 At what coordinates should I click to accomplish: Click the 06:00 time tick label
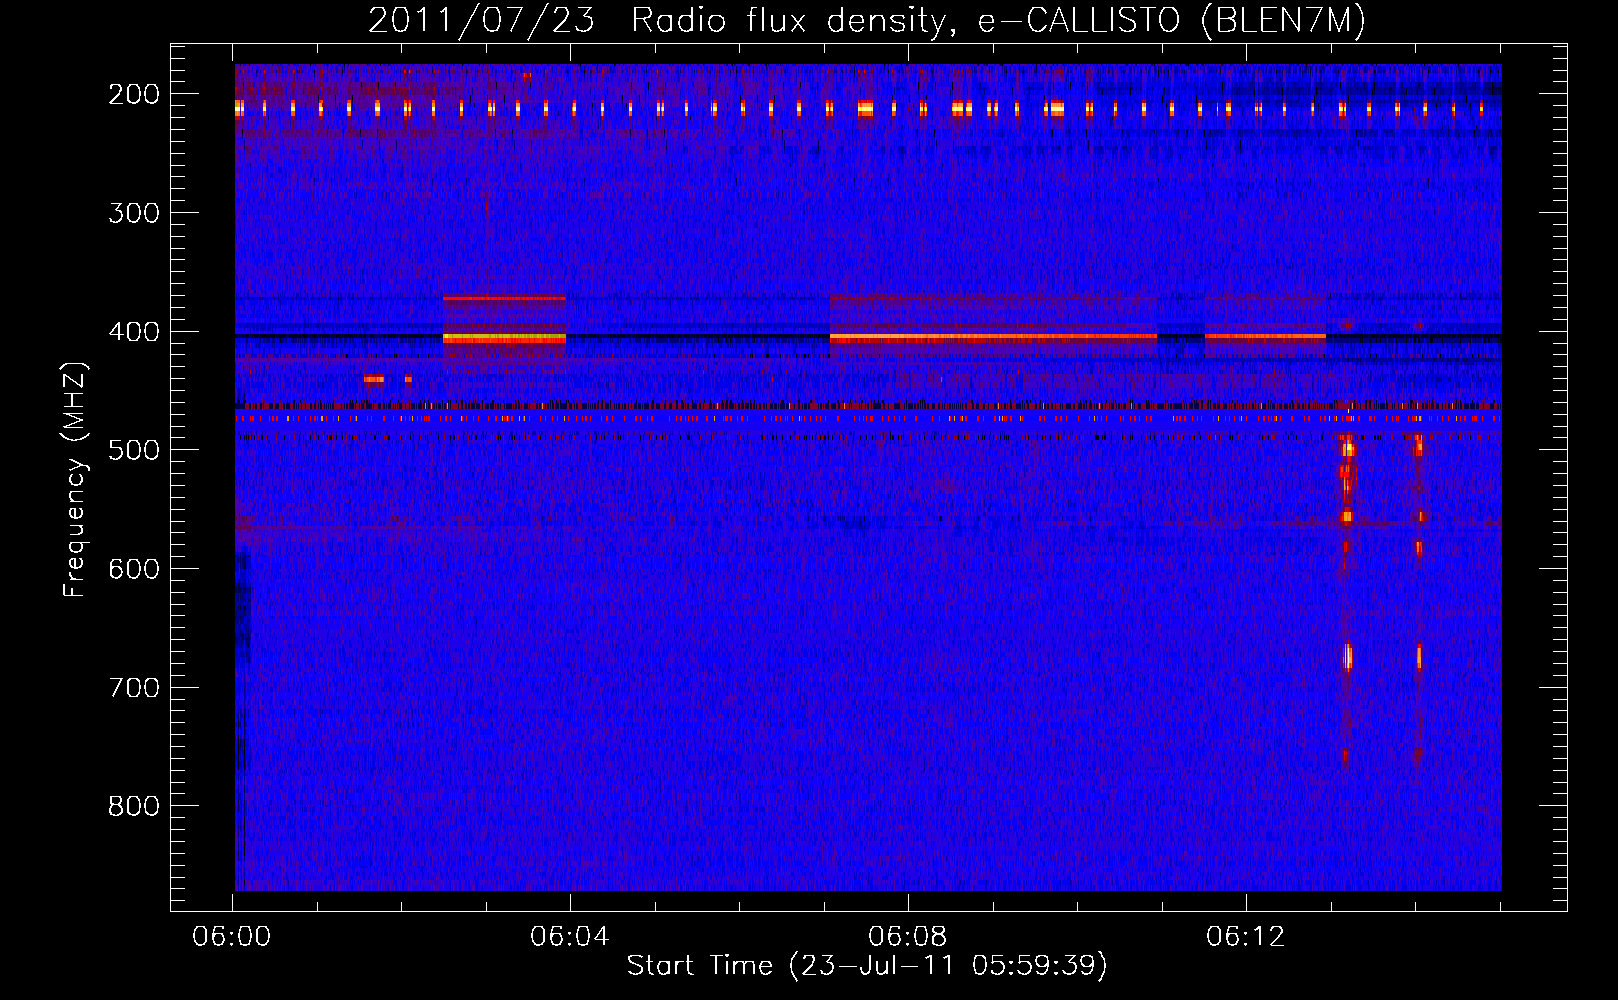[232, 936]
